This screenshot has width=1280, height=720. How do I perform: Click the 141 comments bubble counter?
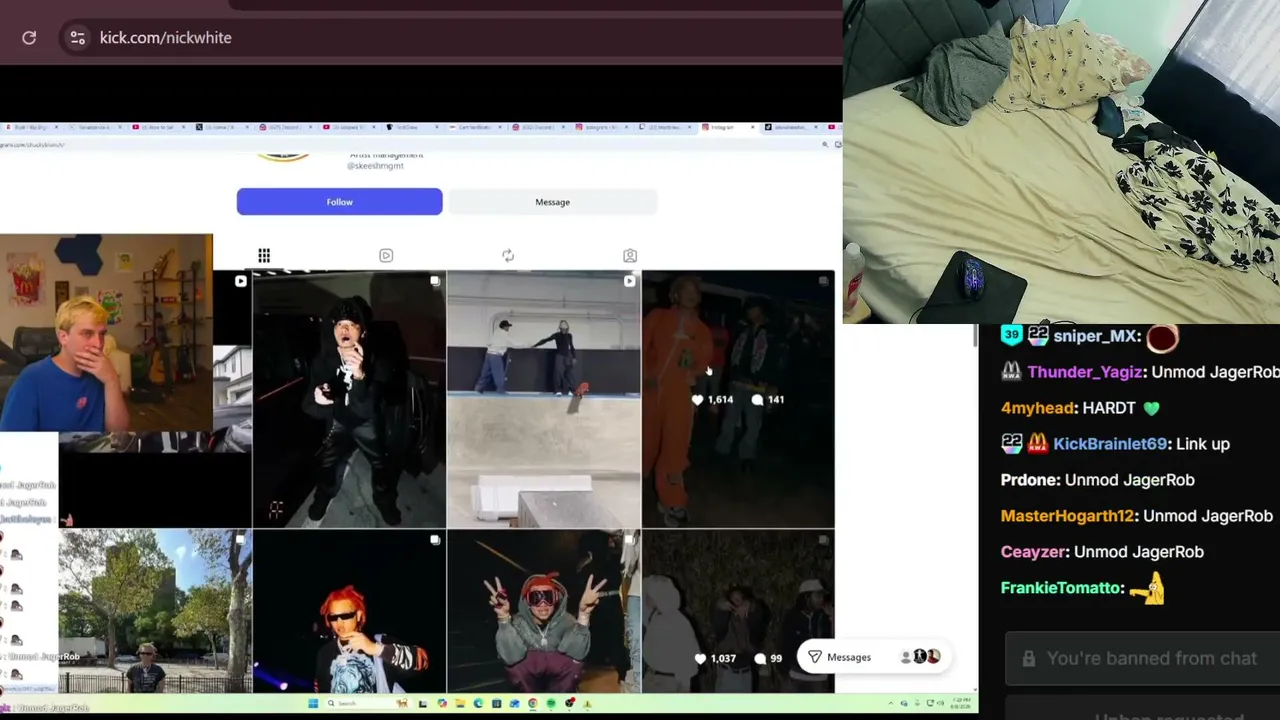[768, 400]
